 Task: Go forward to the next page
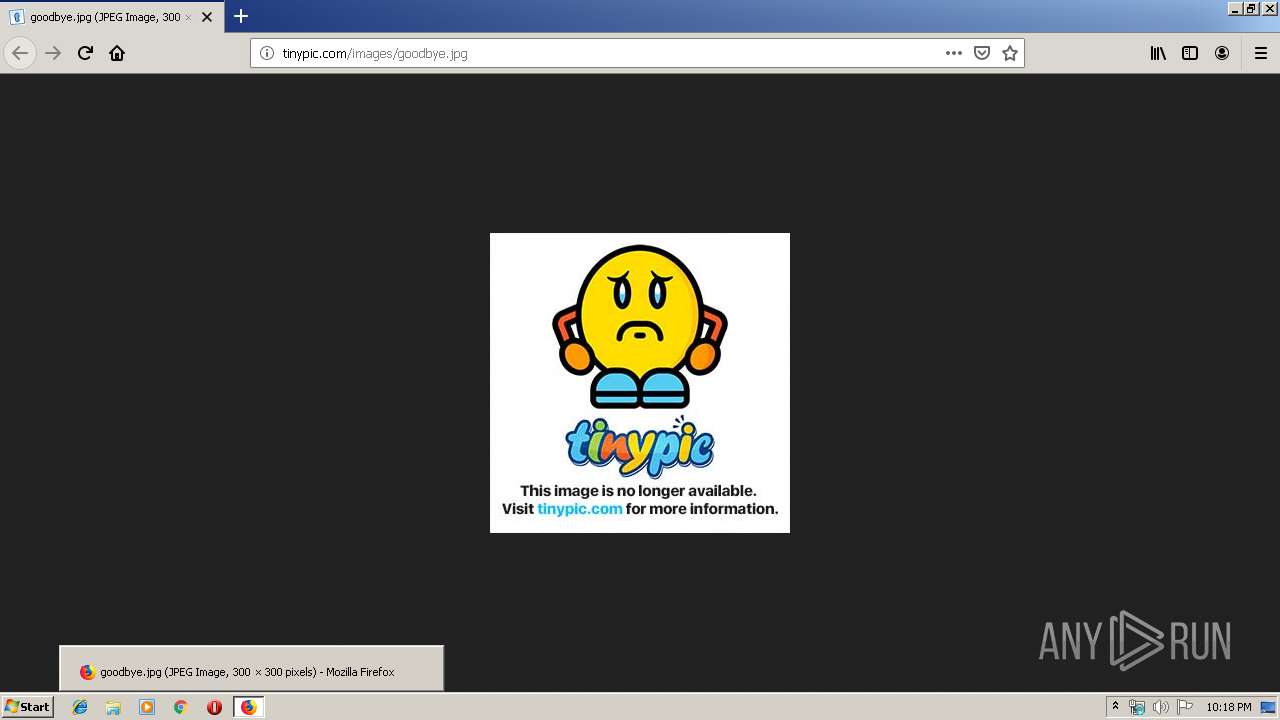53,53
